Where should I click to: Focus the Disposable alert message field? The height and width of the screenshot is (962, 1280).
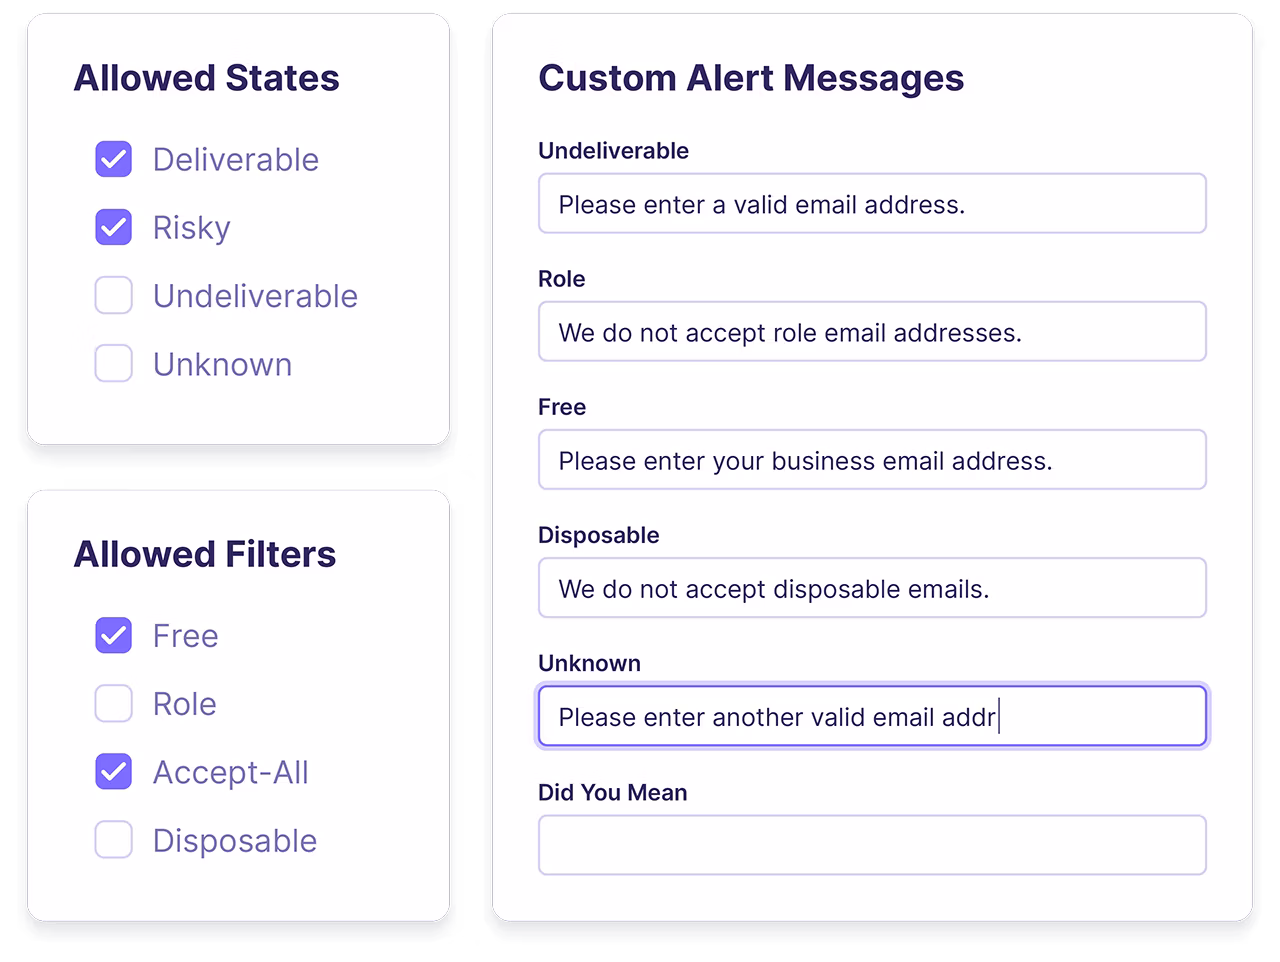(872, 587)
